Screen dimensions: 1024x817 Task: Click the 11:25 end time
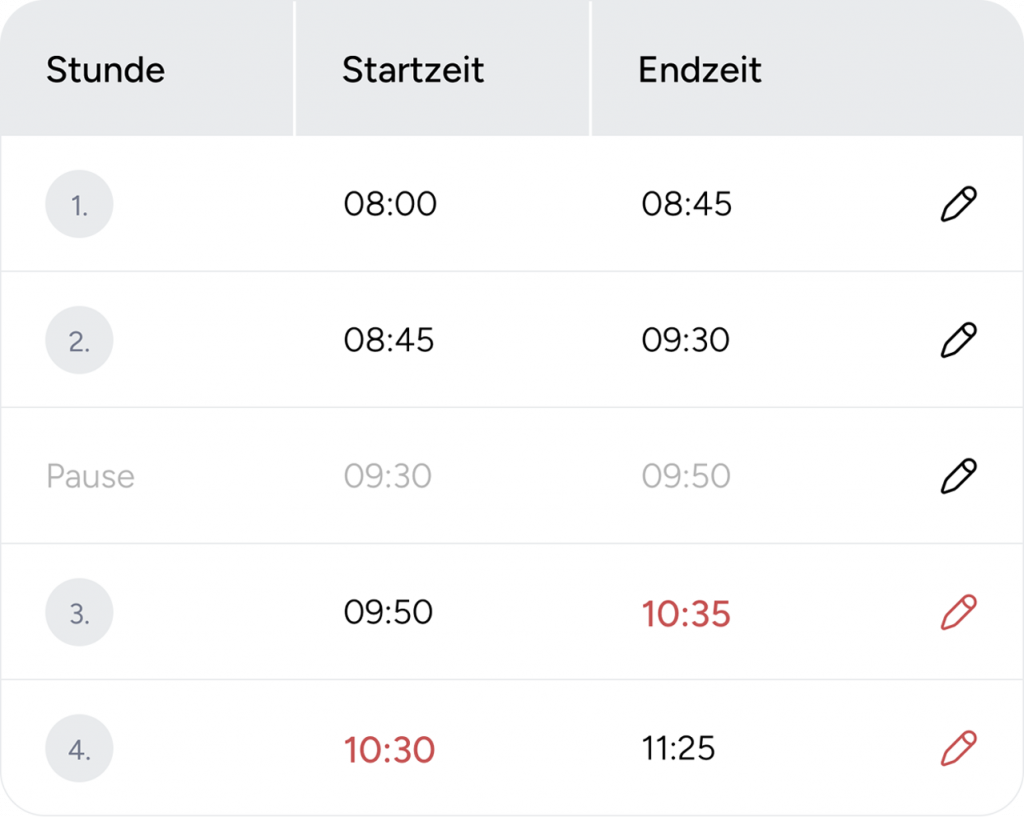coord(678,748)
